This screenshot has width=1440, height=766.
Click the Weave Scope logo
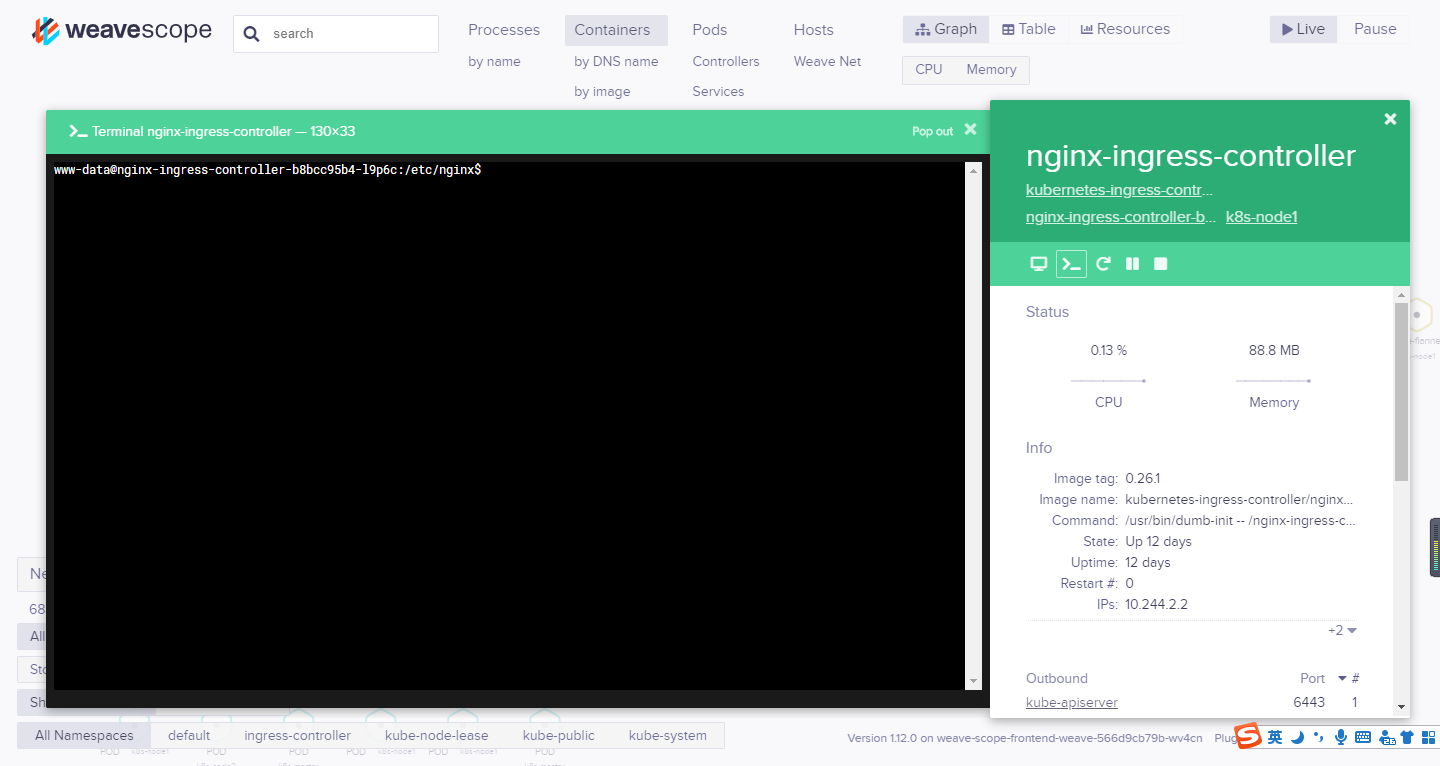click(122, 31)
